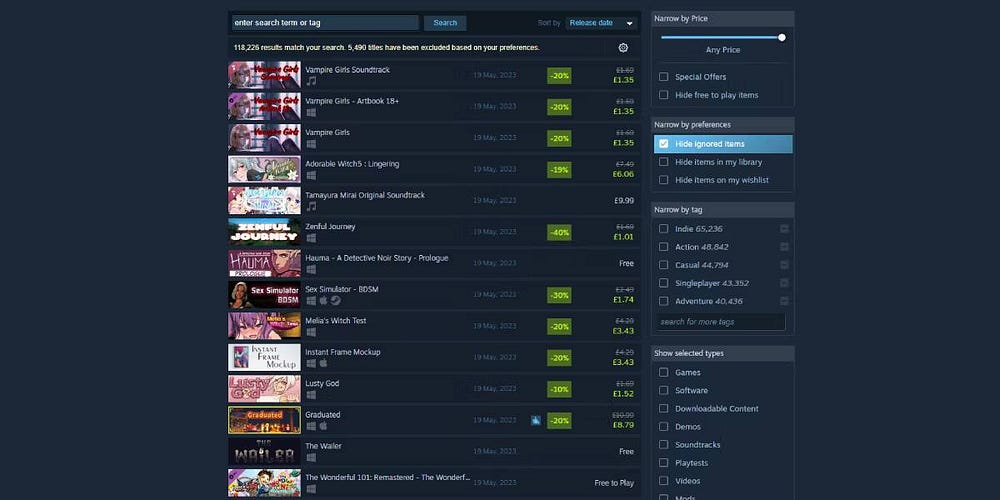The width and height of the screenshot is (1000, 500).
Task: Filter by Downloadable Content type
Action: click(x=664, y=409)
